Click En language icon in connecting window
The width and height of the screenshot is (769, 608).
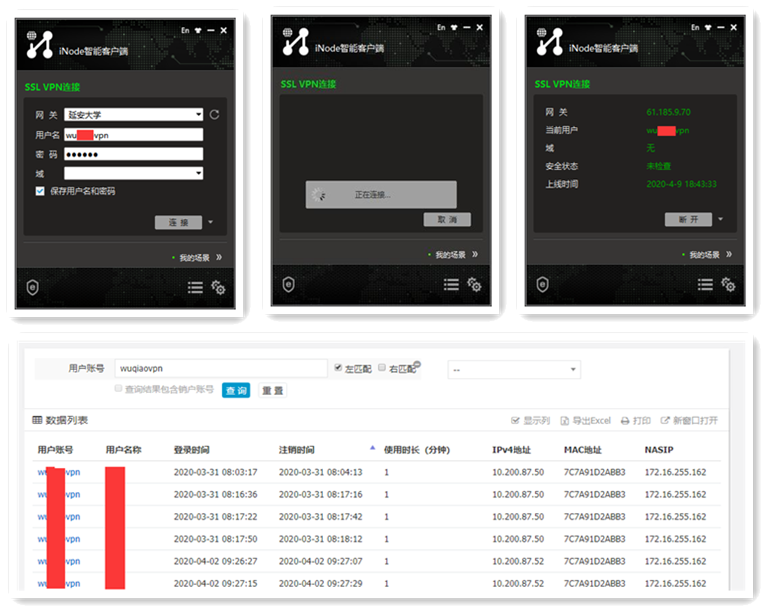click(441, 27)
